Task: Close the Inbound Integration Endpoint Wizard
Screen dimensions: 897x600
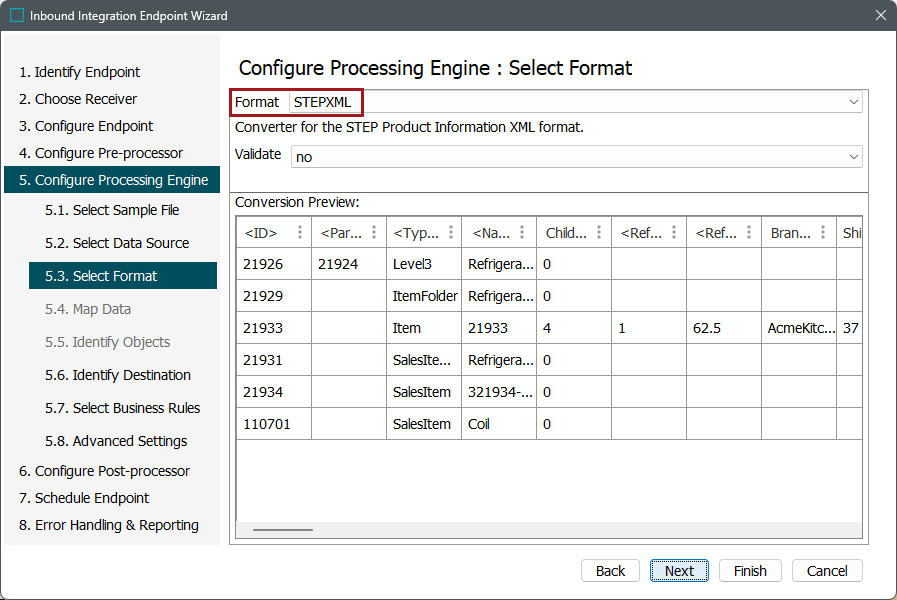Action: (x=880, y=16)
